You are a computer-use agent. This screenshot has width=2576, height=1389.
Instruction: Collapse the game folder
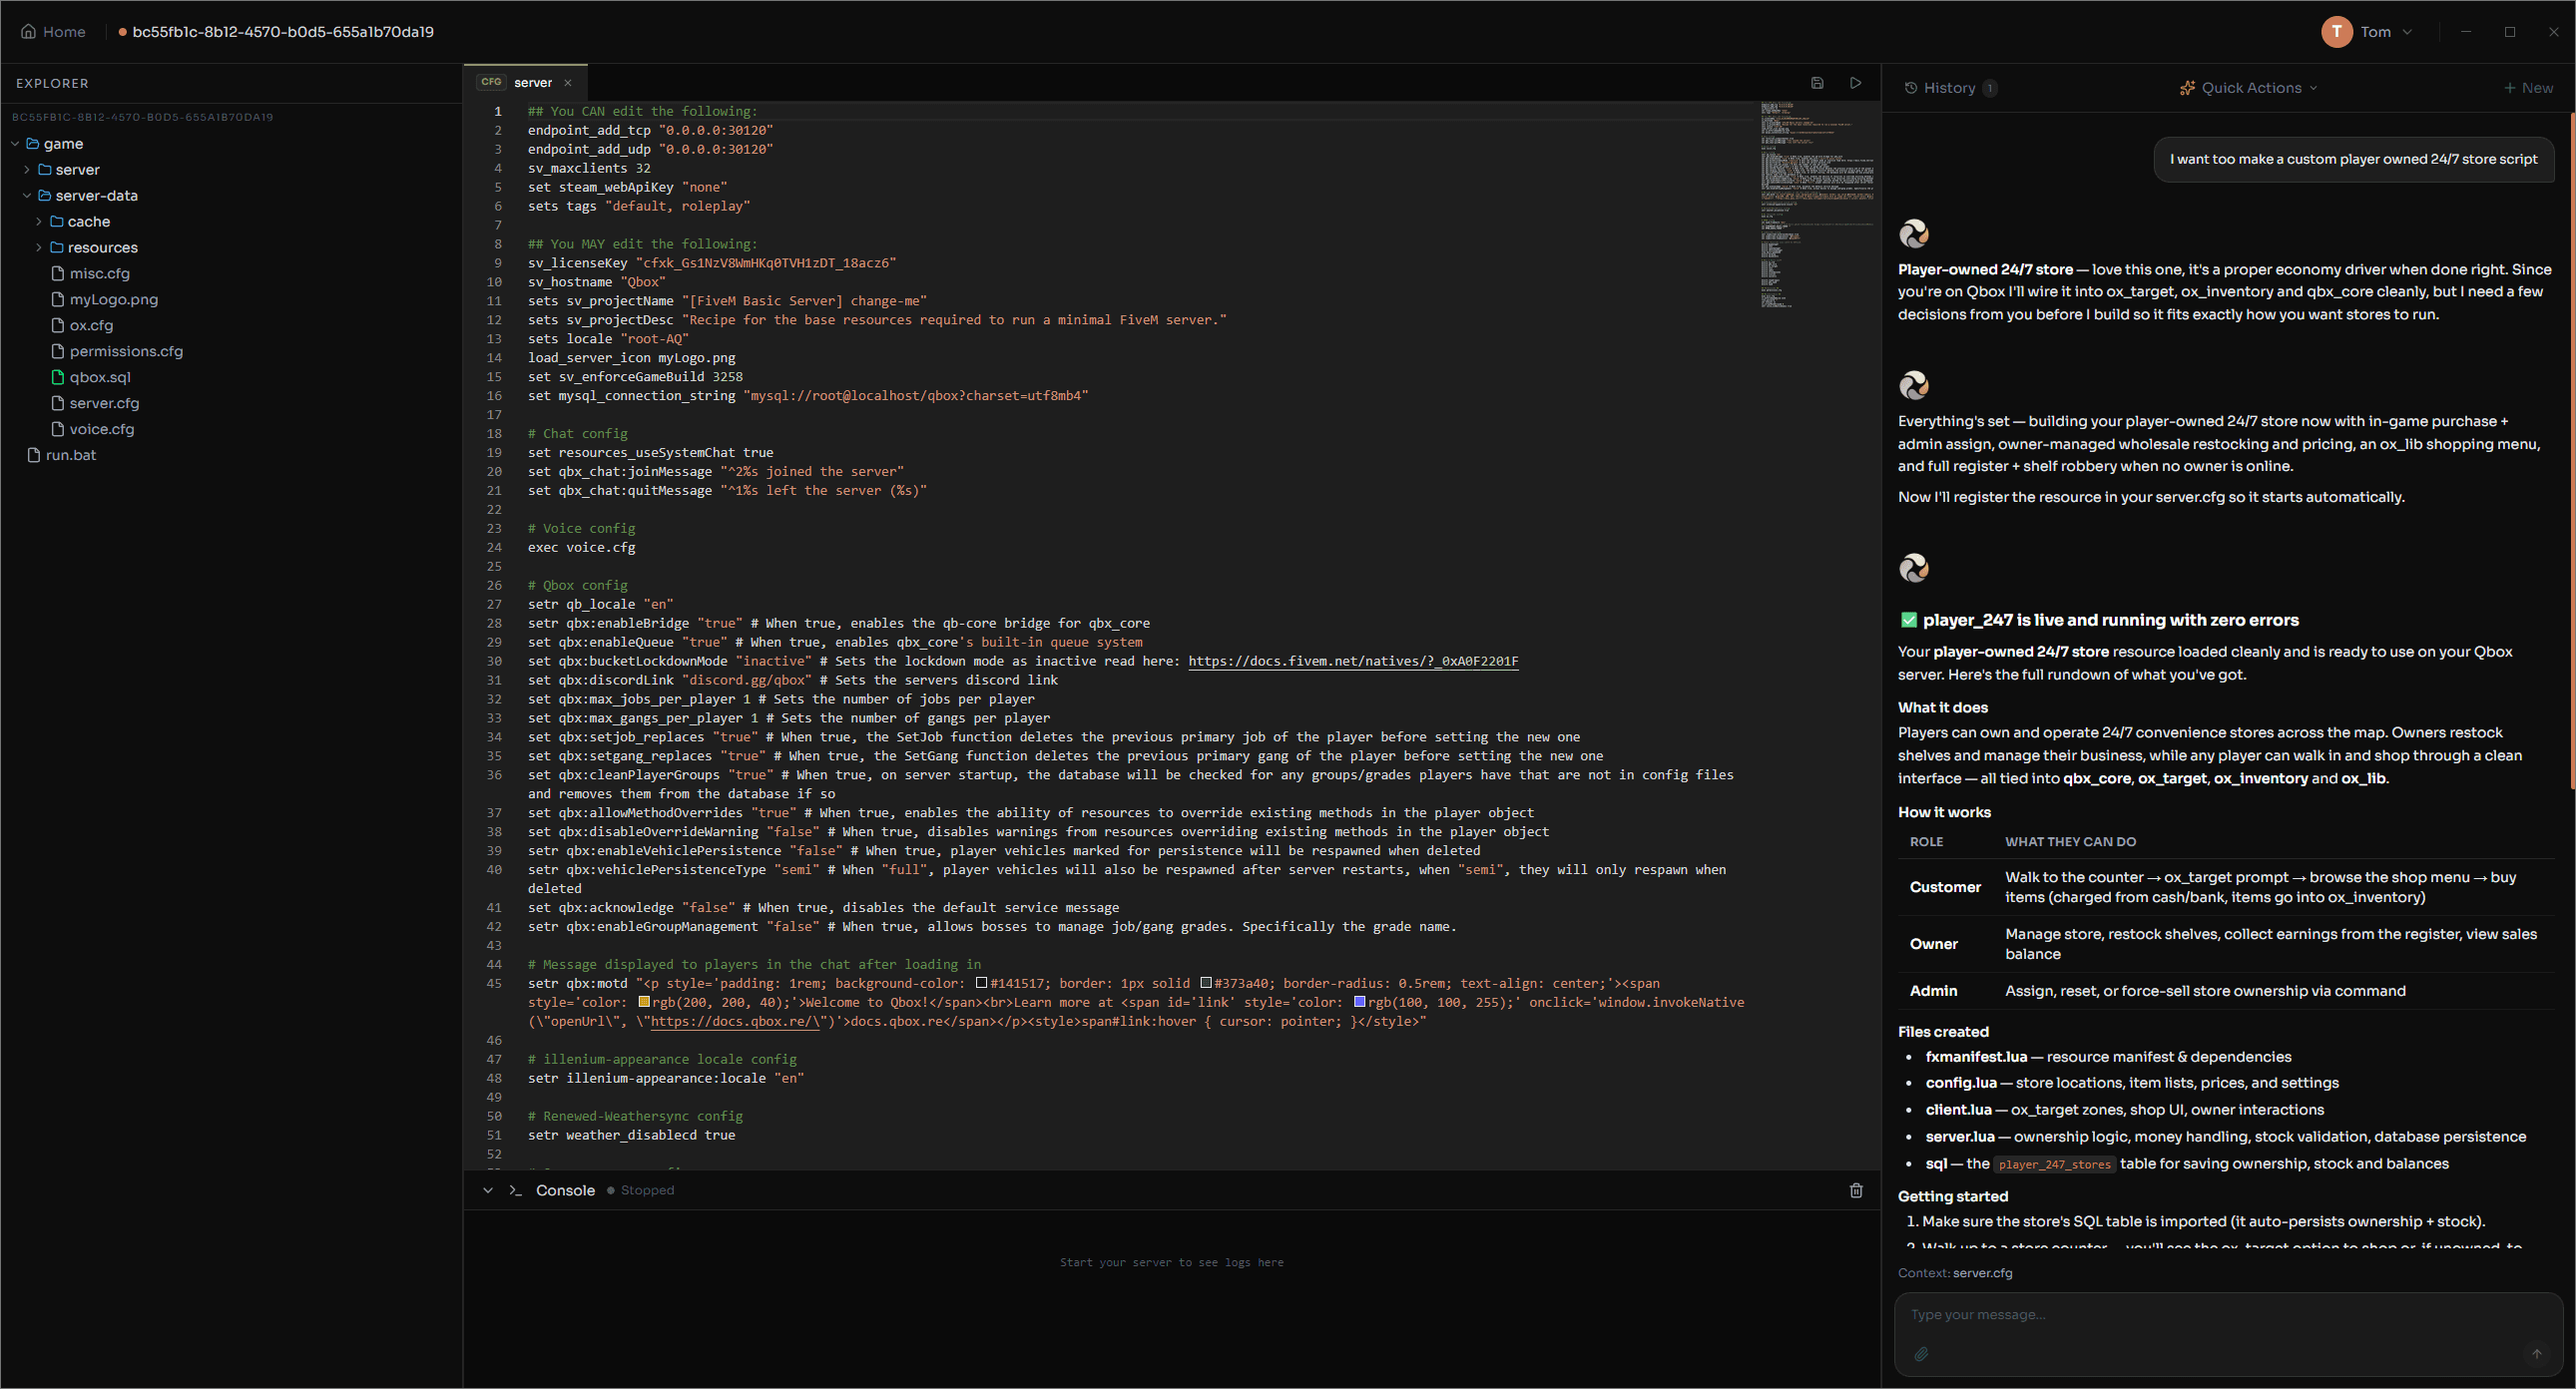(x=15, y=144)
